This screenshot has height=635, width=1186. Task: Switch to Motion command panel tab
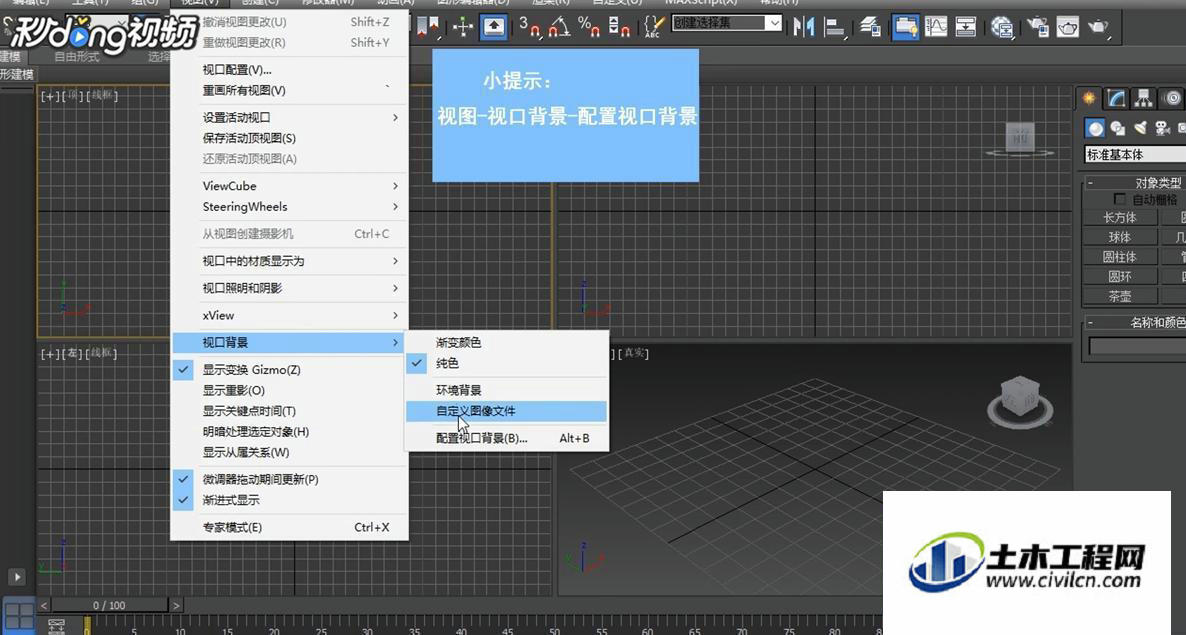click(1172, 98)
